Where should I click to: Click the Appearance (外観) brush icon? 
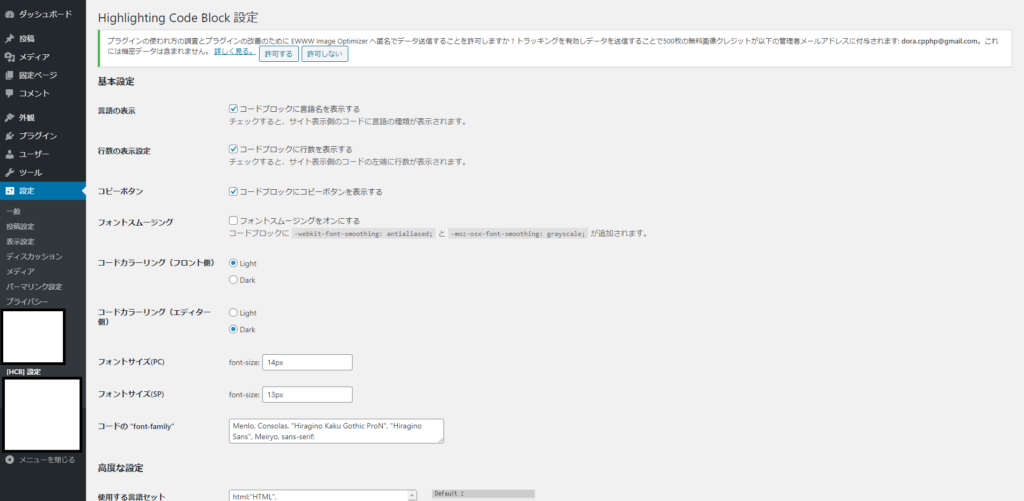[10, 118]
